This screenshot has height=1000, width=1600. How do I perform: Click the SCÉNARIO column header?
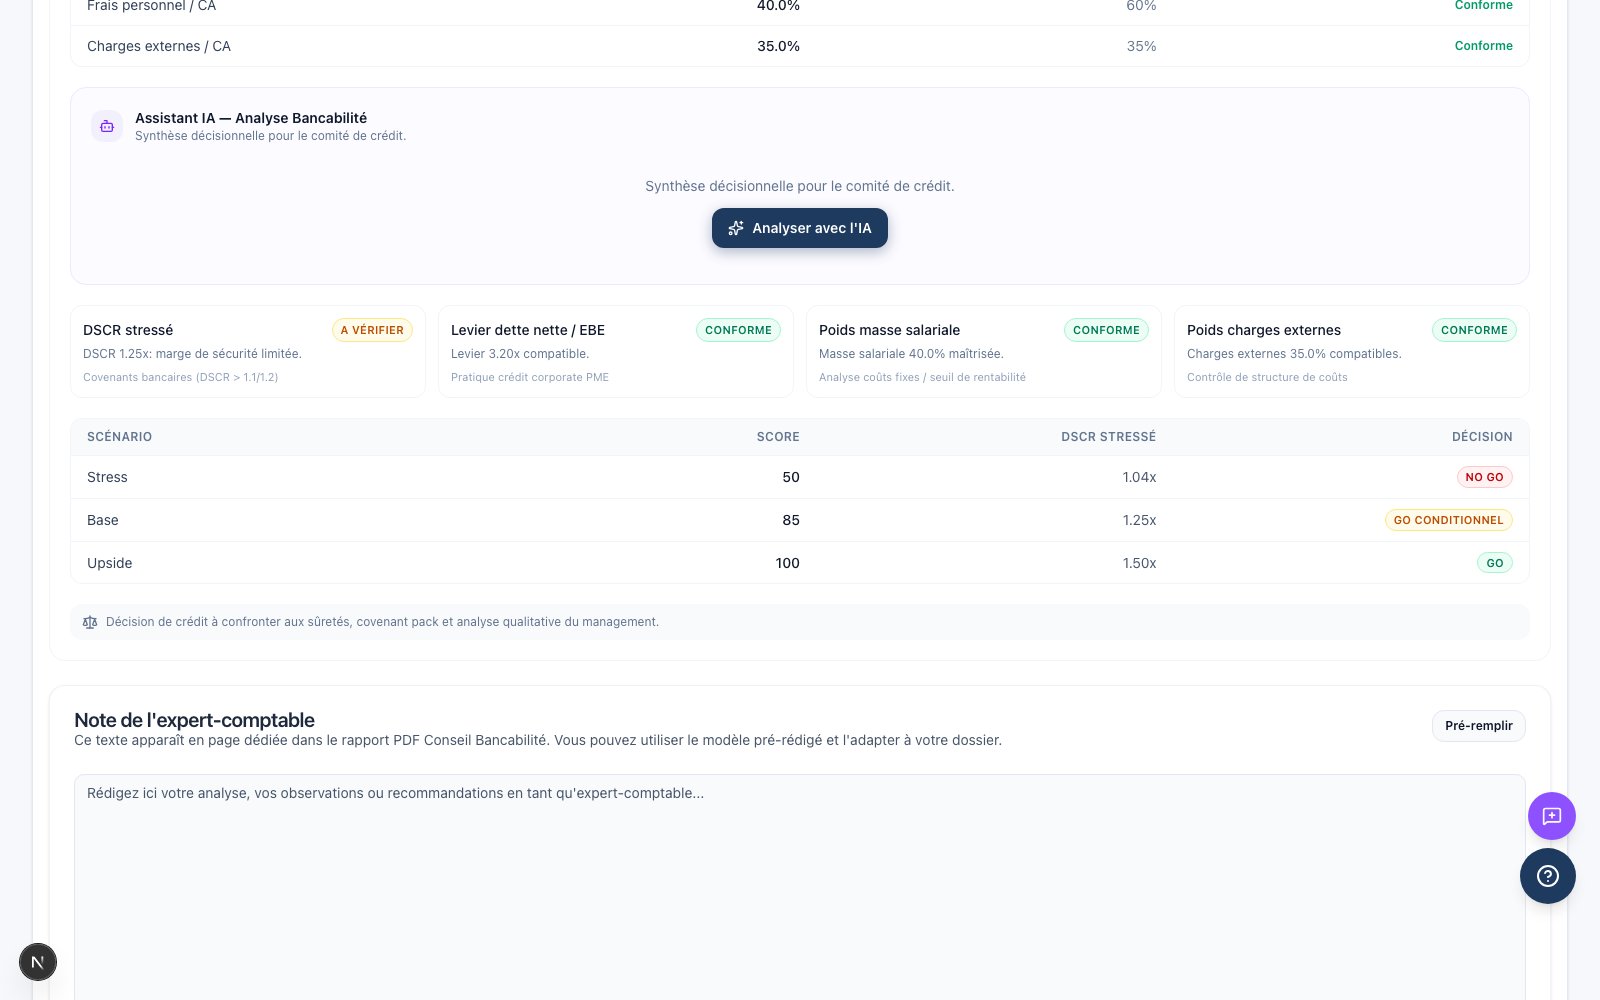tap(119, 437)
